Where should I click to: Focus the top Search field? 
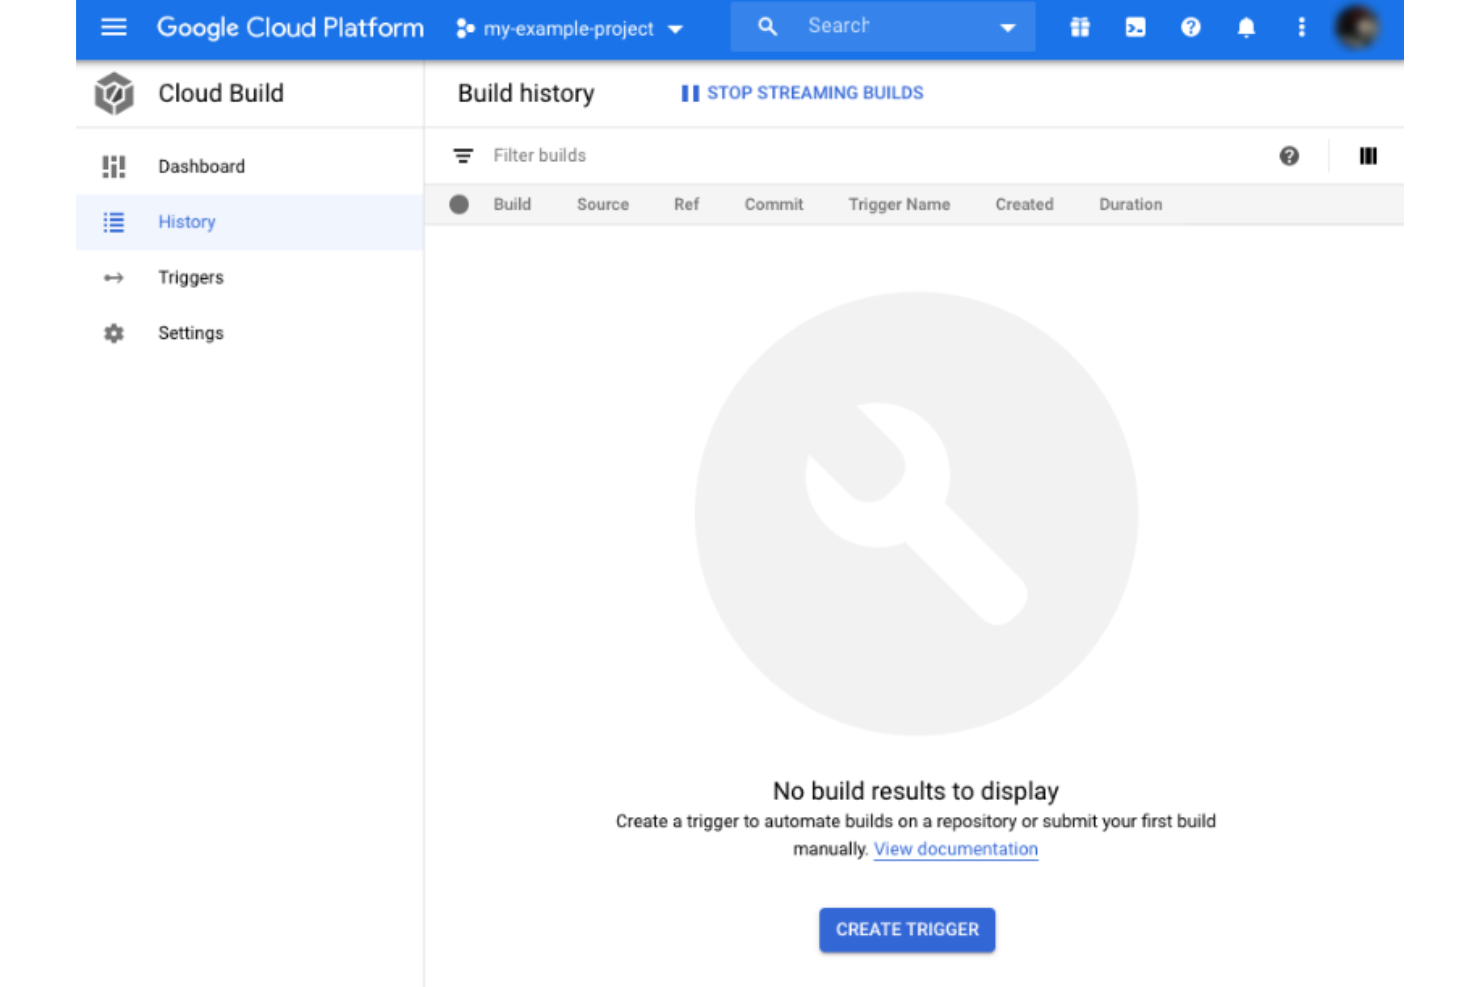883,26
